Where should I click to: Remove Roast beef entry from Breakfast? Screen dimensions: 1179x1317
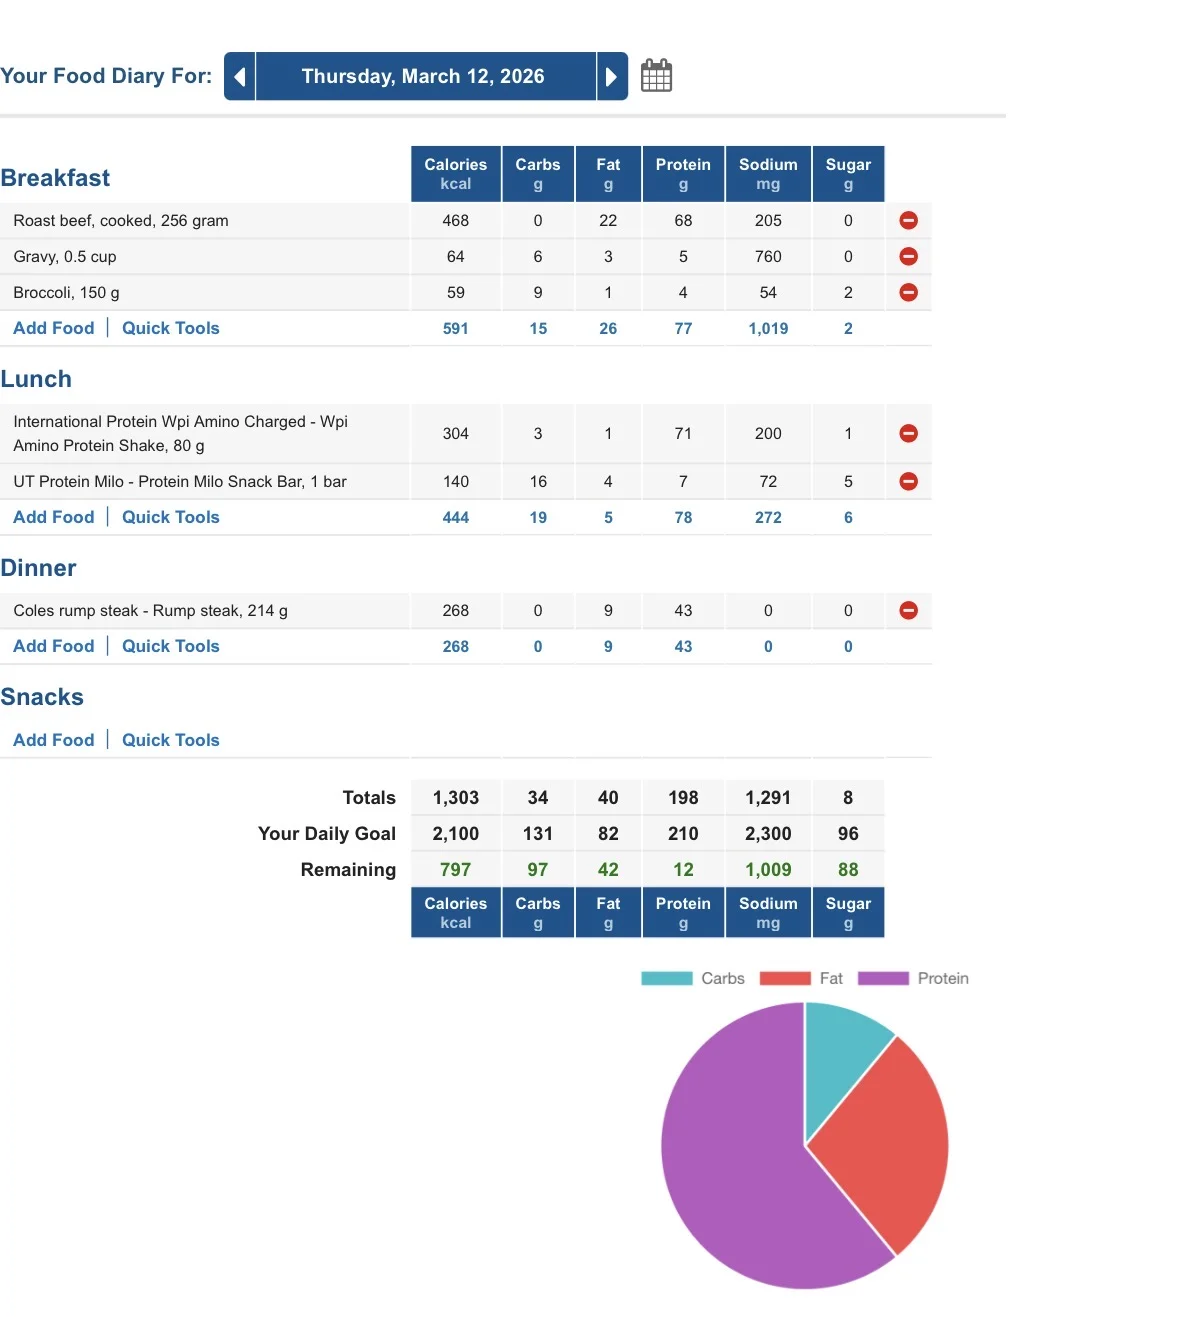(x=908, y=221)
